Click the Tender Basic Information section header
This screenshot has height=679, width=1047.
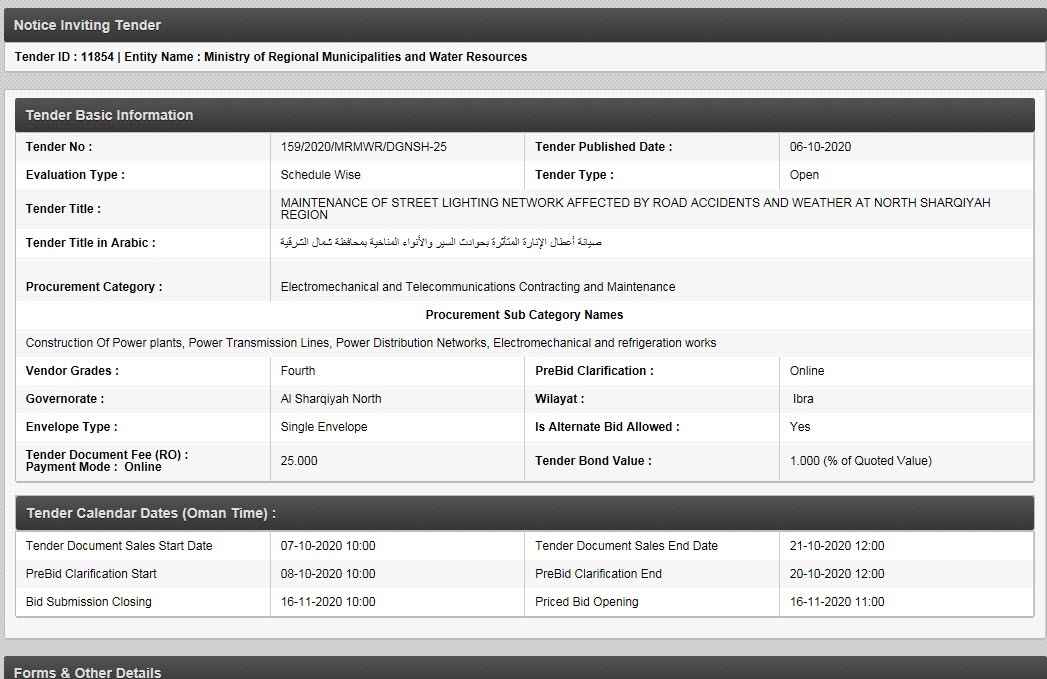click(x=109, y=115)
